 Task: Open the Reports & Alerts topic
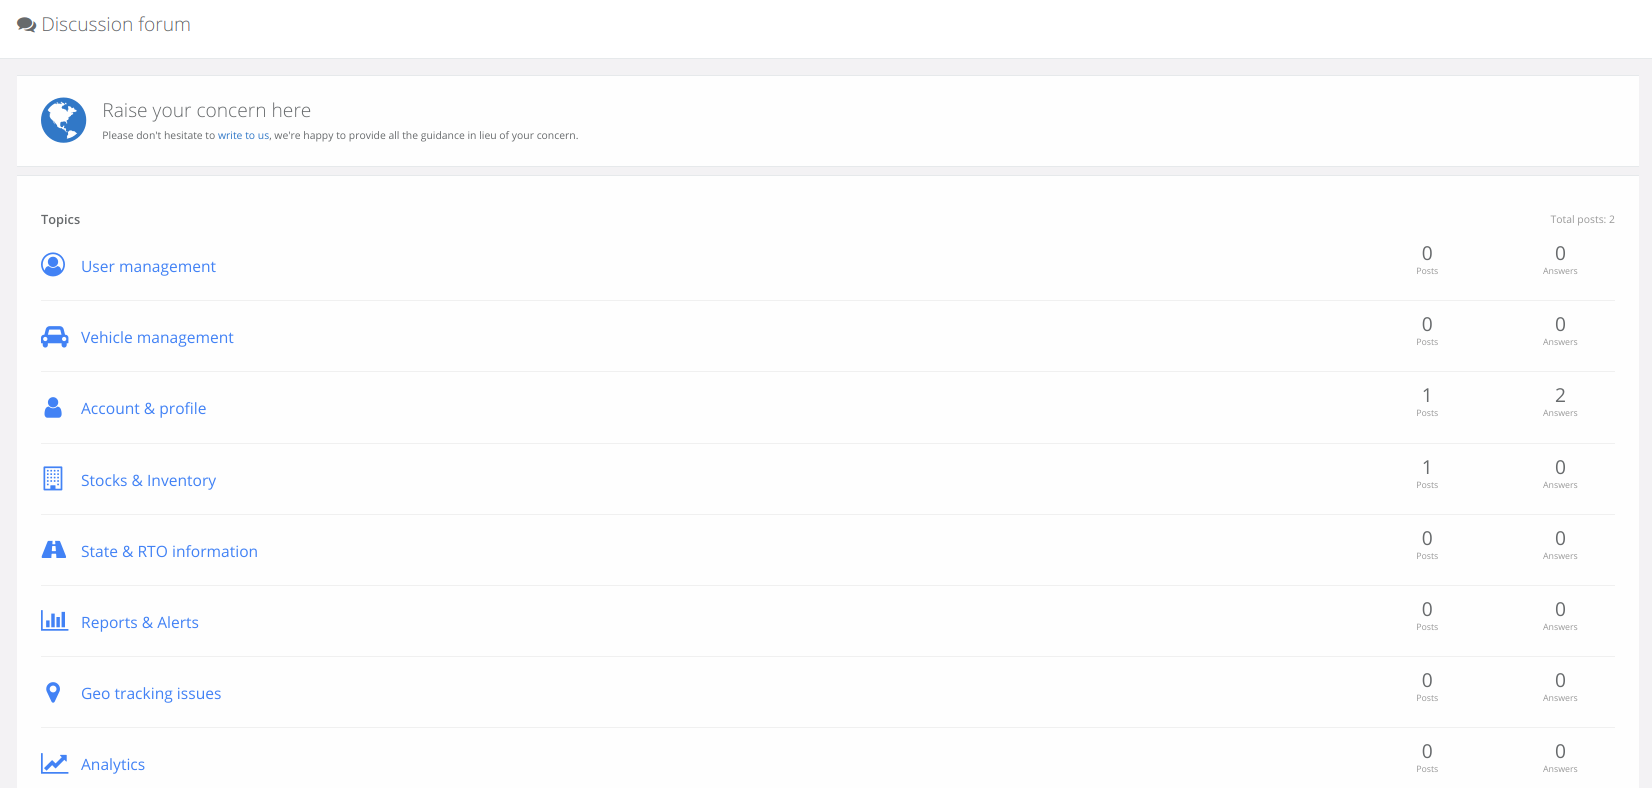140,623
